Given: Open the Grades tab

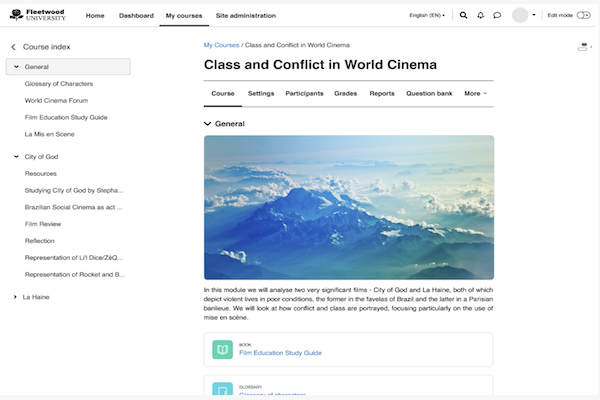Looking at the screenshot, I should pos(346,93).
